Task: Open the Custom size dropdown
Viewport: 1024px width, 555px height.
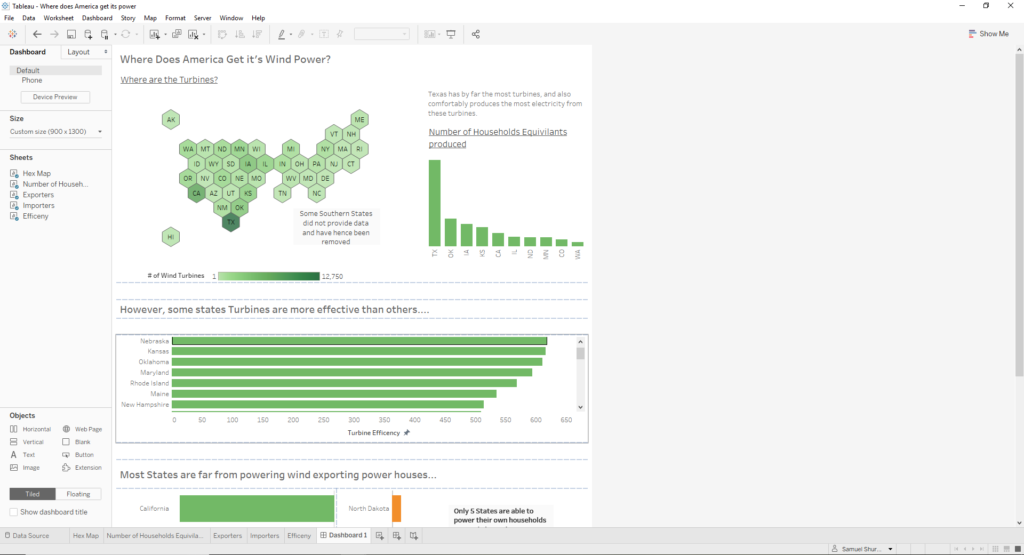Action: (55, 132)
